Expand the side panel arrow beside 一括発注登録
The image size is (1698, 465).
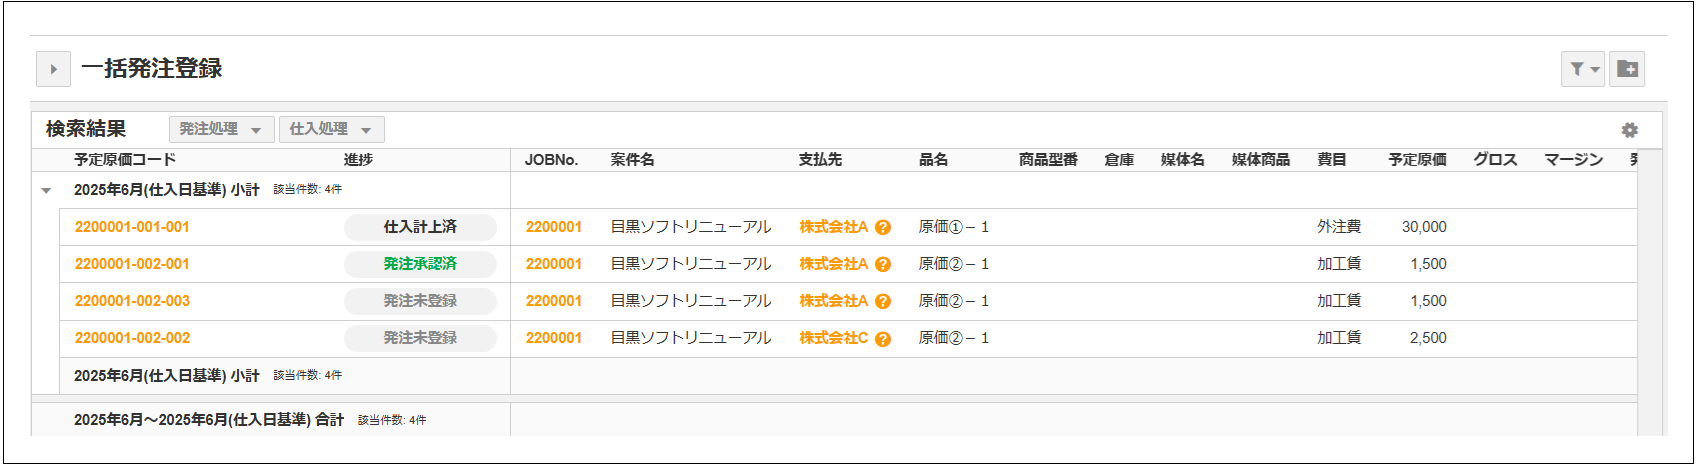[53, 69]
